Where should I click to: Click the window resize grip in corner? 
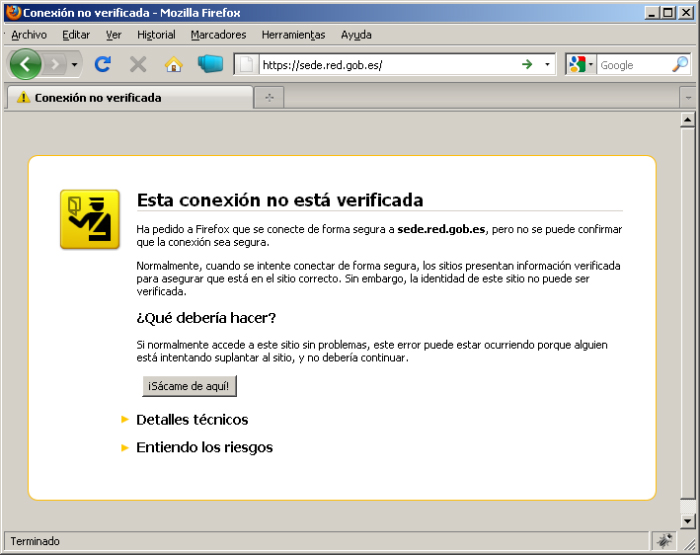coord(690,543)
